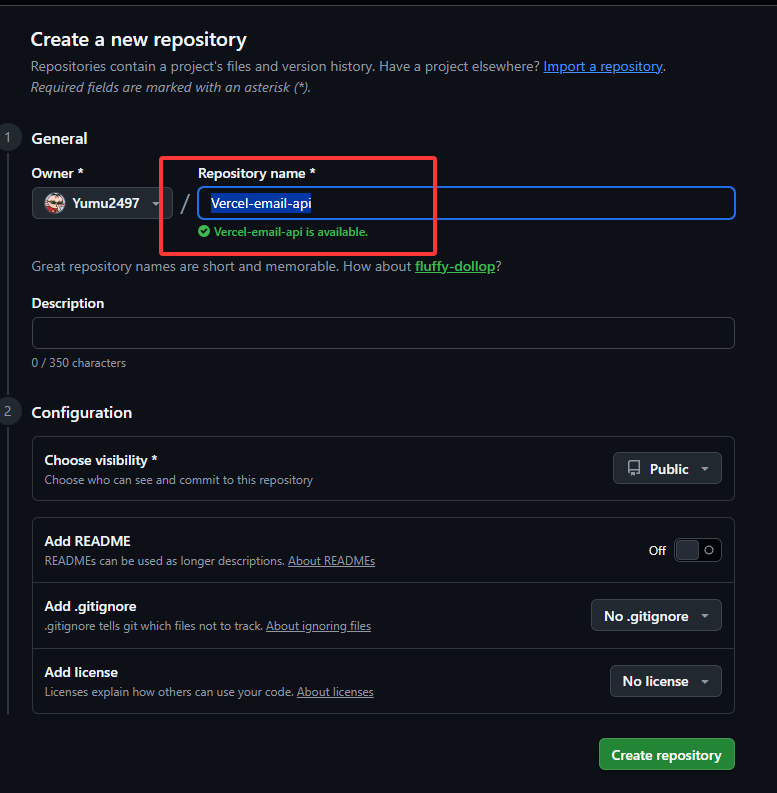Focus the empty Description text field

383,333
